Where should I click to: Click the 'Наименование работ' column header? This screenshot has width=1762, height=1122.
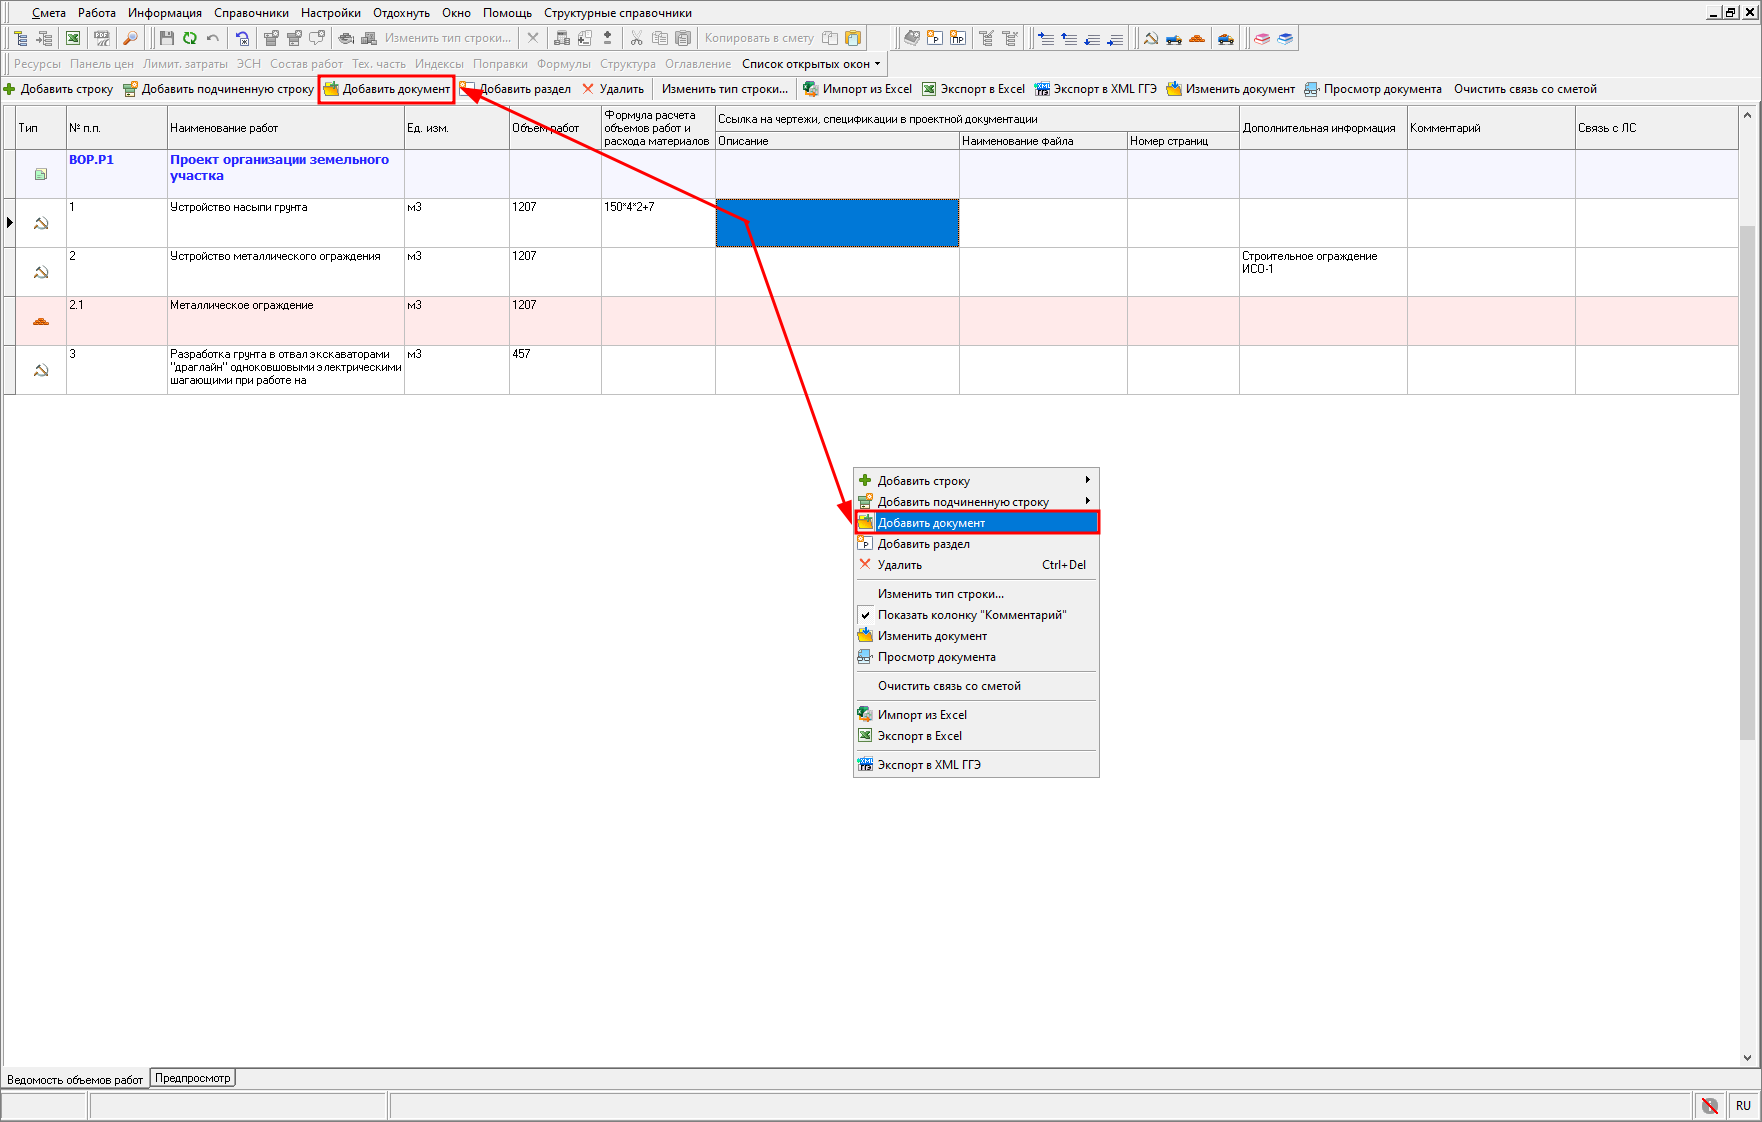coord(286,128)
